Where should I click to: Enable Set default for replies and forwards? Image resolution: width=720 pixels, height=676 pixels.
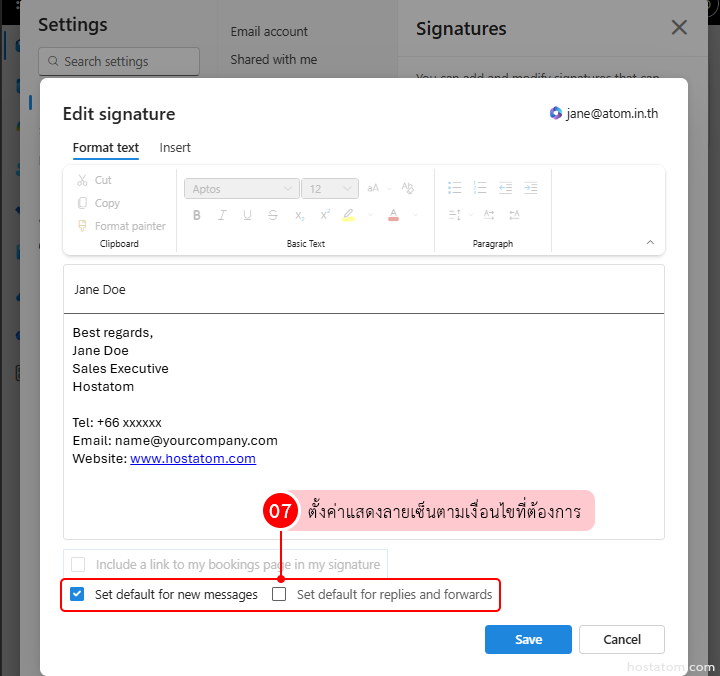tap(279, 594)
